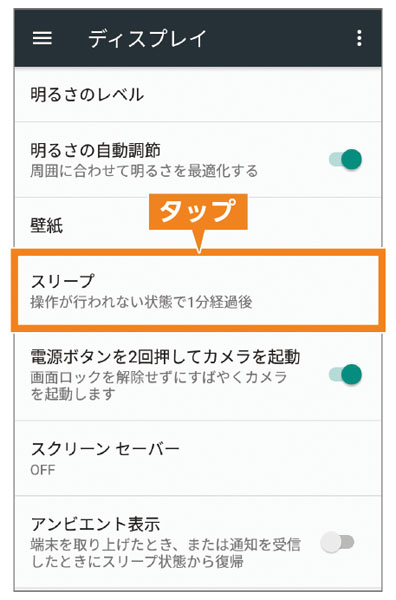The height and width of the screenshot is (600, 396).
Task: Tap アンビエント表示 title text
Action: pos(95,524)
